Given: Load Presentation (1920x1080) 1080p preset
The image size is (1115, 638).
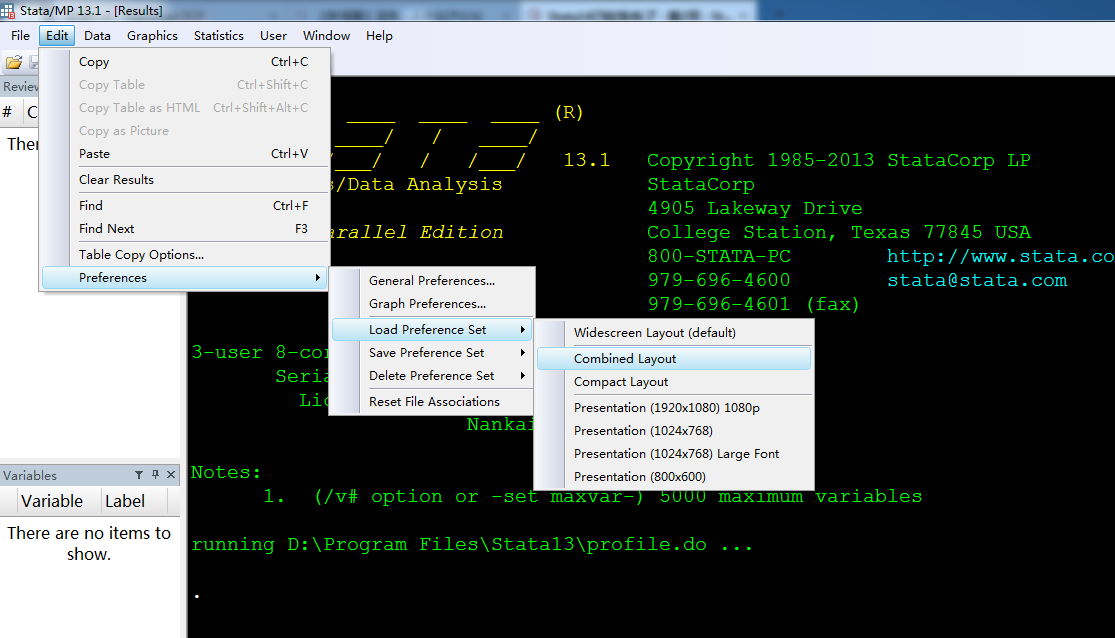Looking at the screenshot, I should point(666,408).
